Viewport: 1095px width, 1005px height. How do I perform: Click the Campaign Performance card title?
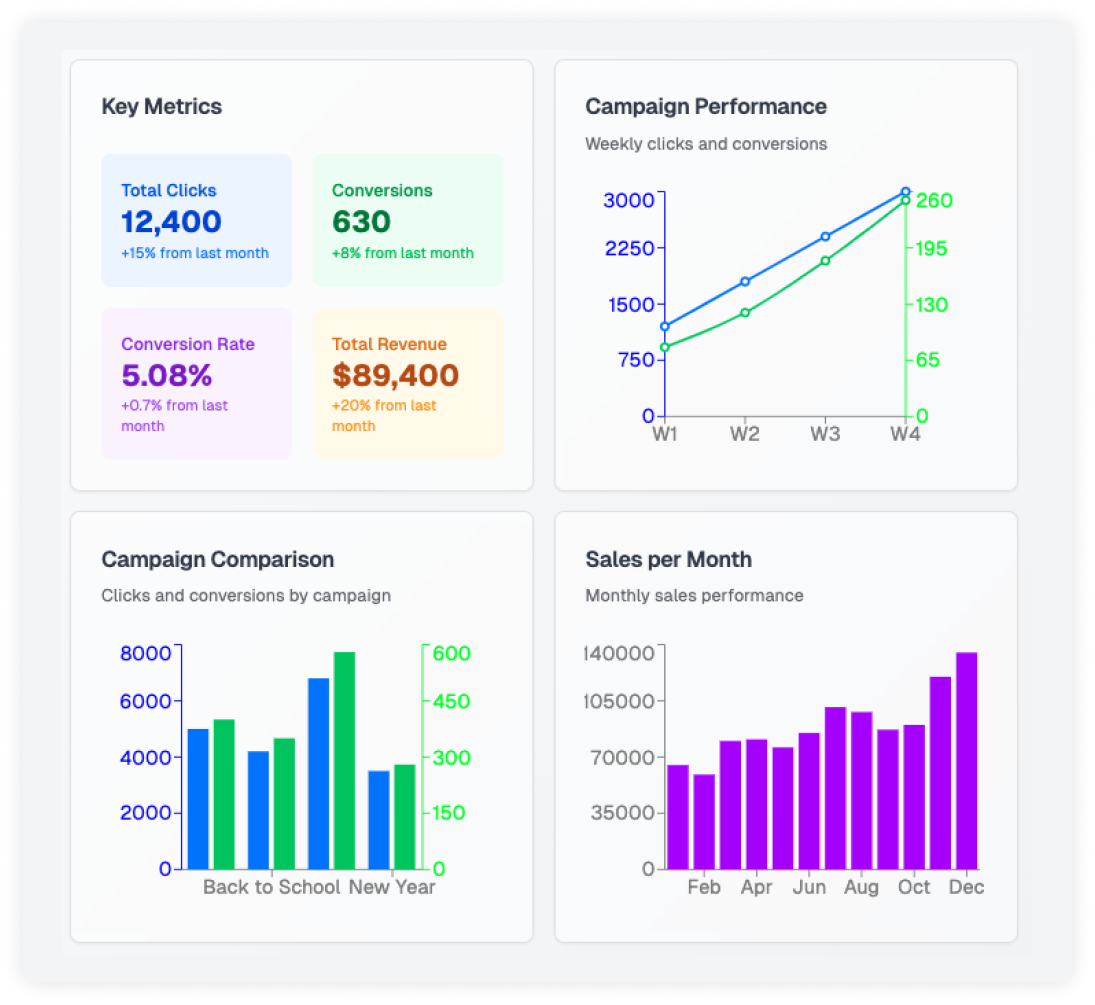pyautogui.click(x=705, y=106)
